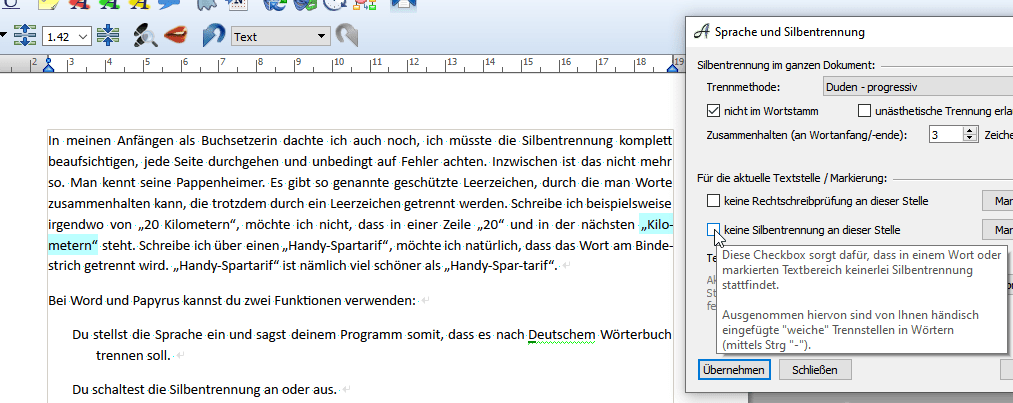
Task: Click the blue undo arrow icon
Action: point(213,36)
